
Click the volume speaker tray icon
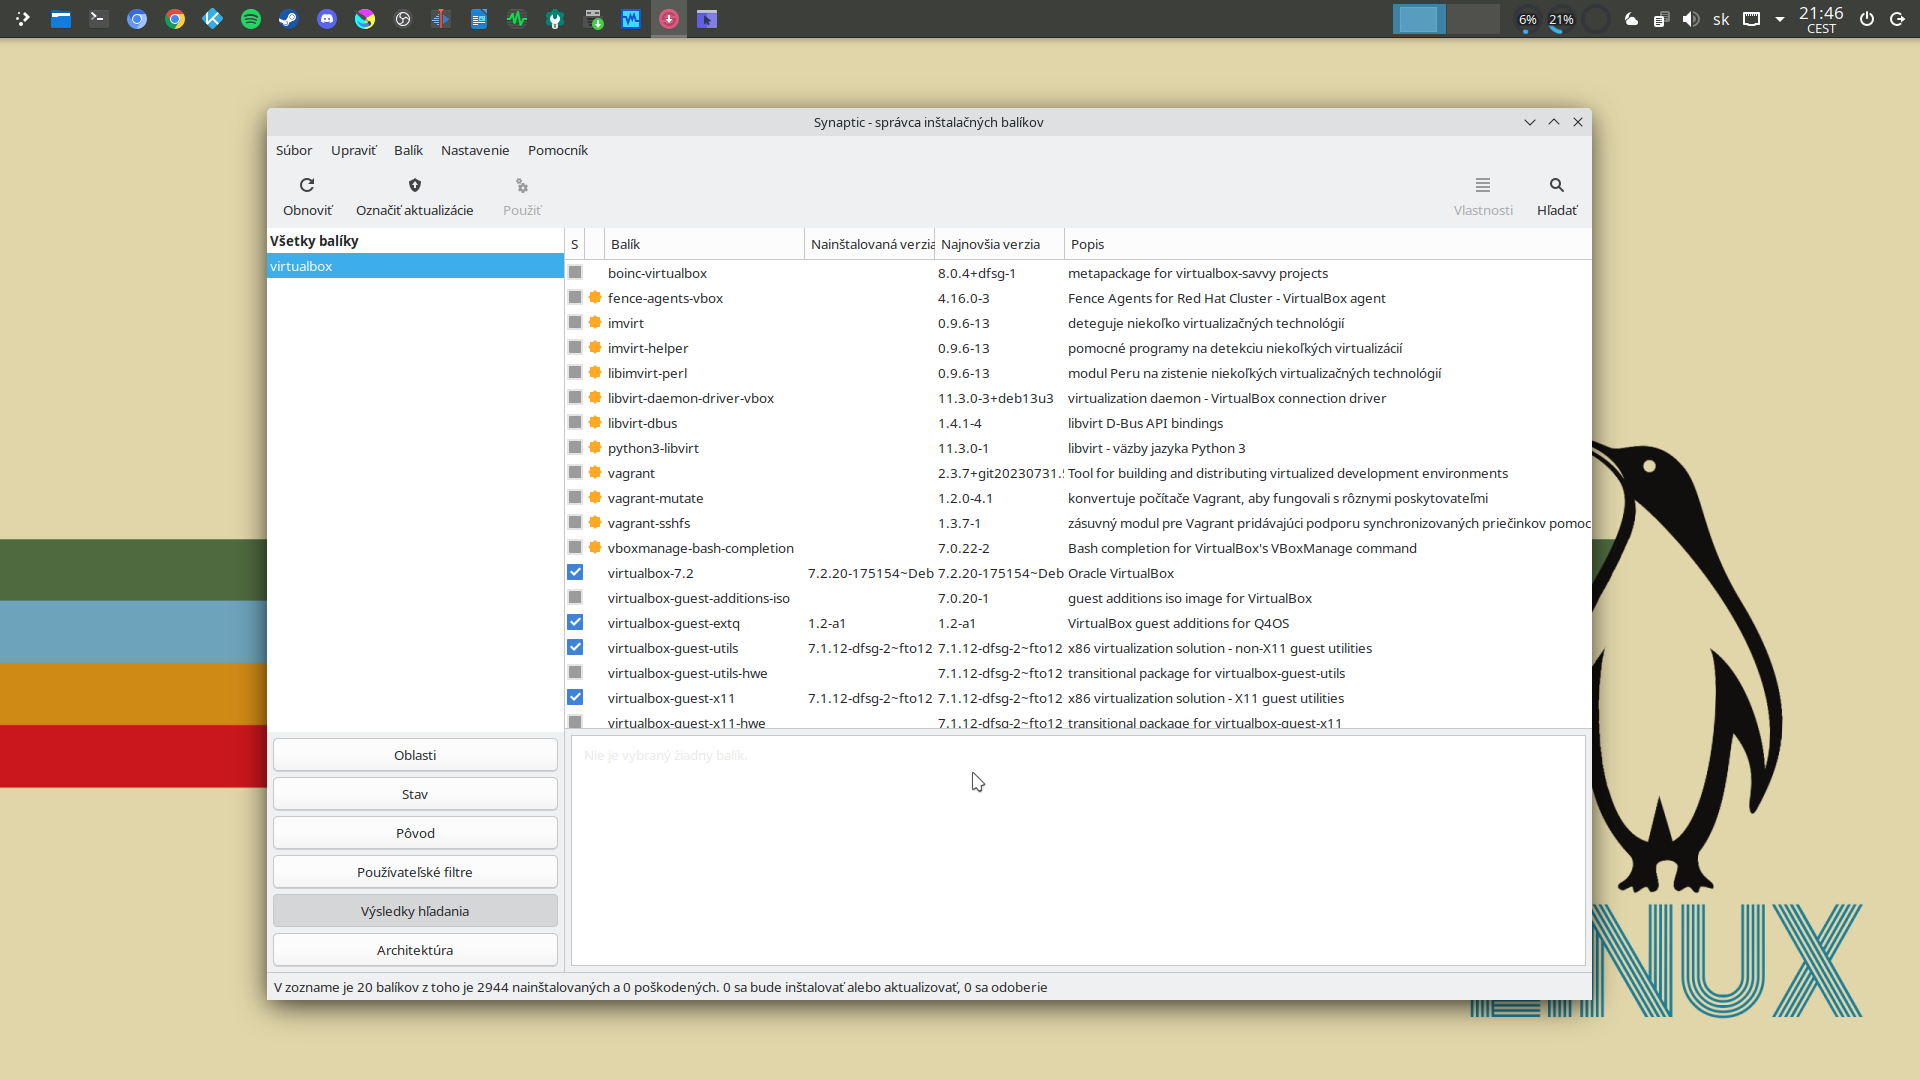(1691, 19)
